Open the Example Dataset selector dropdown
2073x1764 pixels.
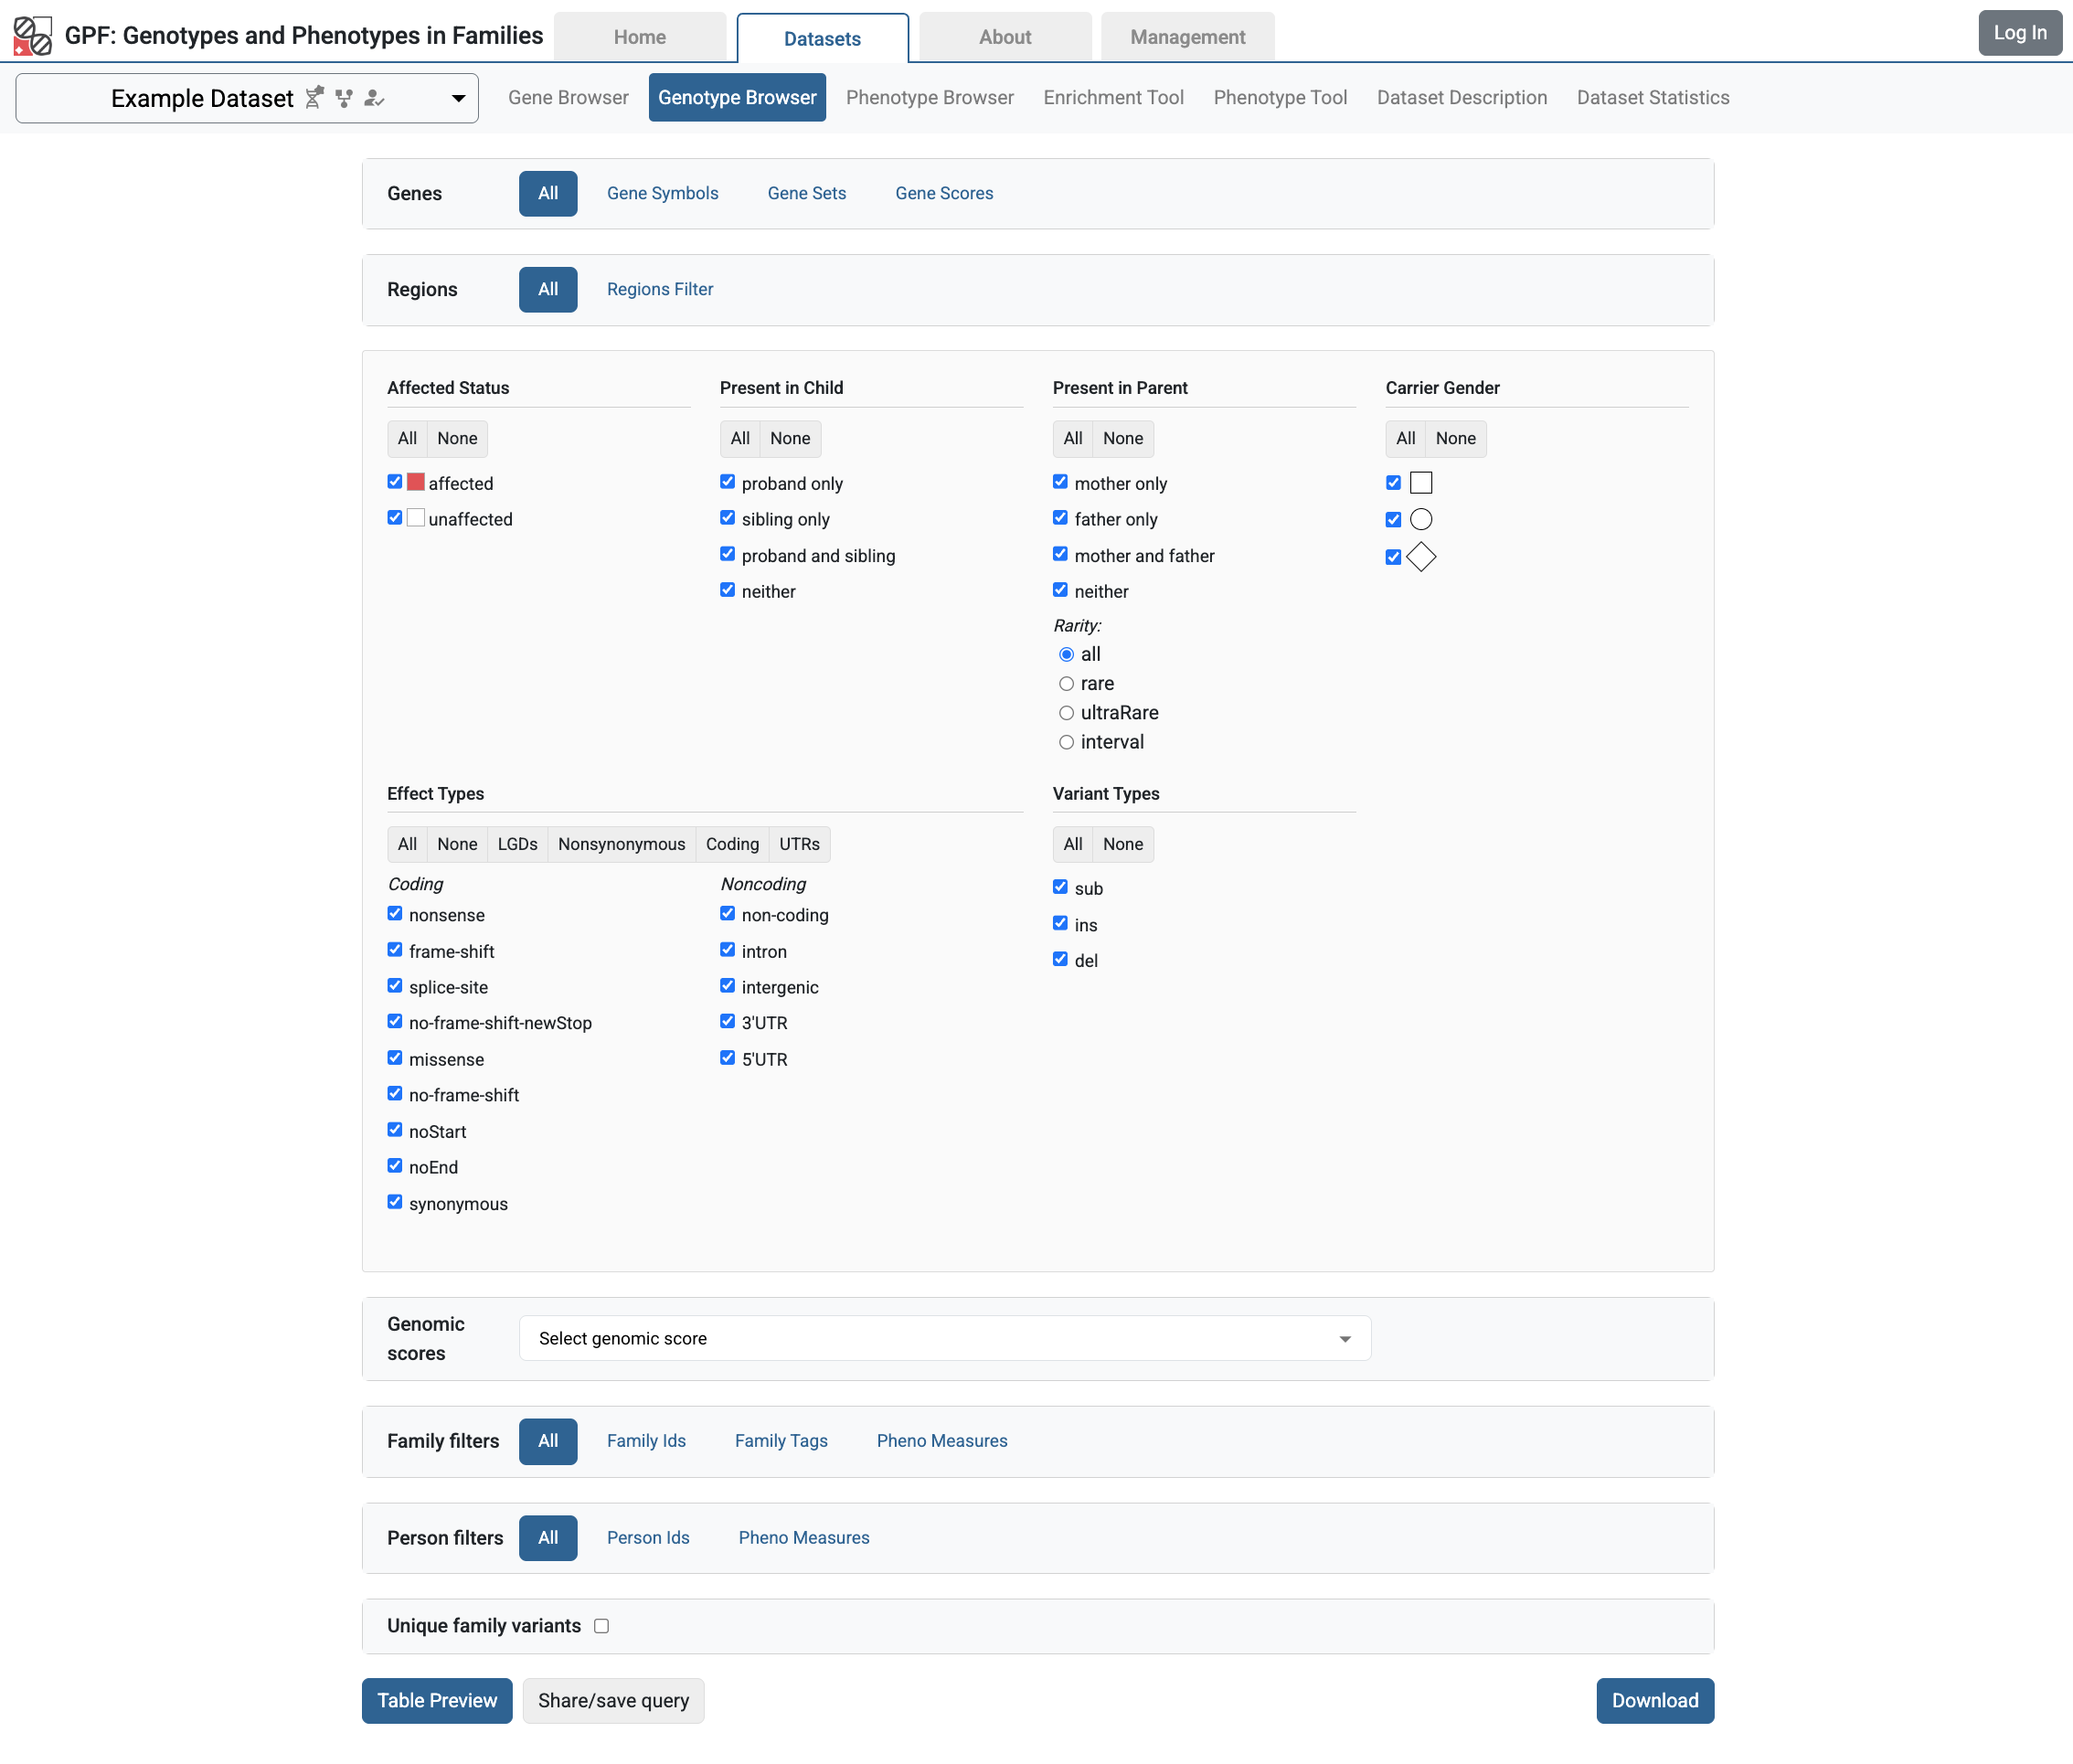[458, 98]
